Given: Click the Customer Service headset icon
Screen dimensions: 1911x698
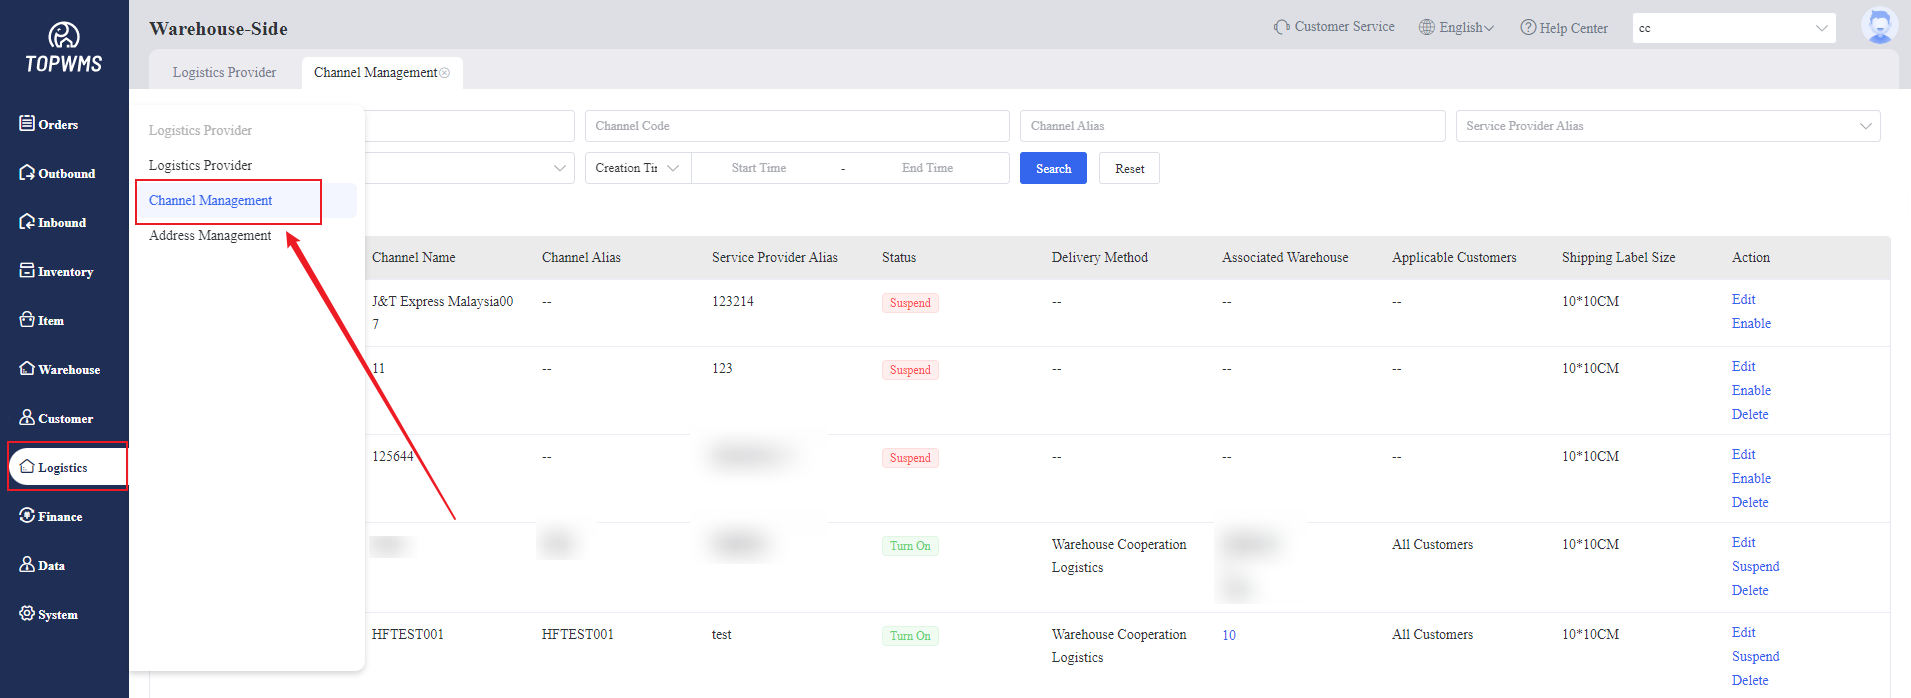Looking at the screenshot, I should pos(1281,27).
